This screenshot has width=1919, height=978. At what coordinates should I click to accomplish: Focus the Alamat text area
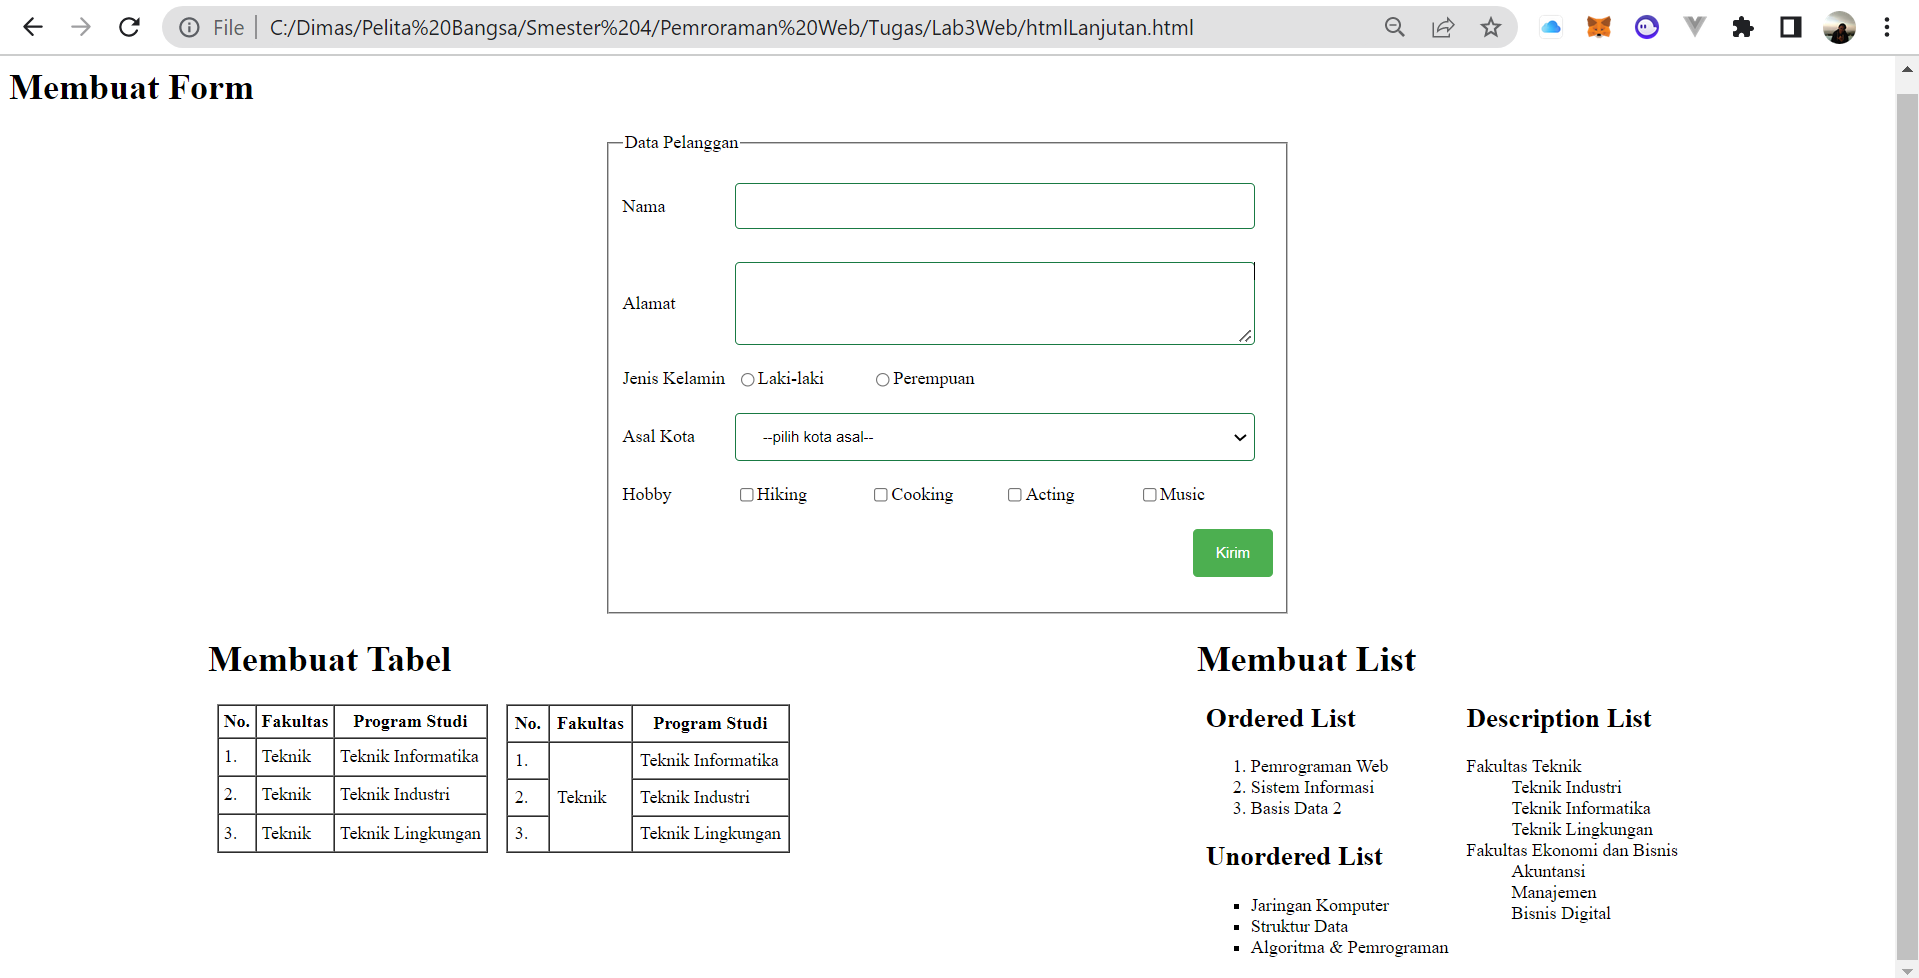click(994, 304)
